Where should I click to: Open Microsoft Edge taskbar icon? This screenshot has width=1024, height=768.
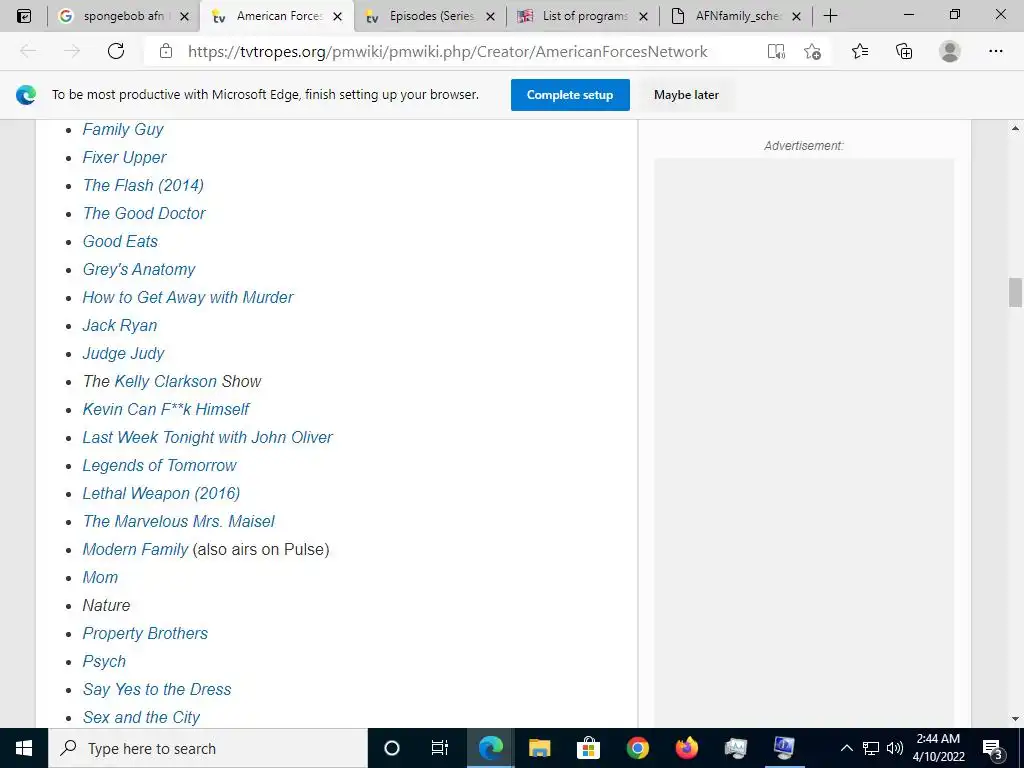coord(490,748)
